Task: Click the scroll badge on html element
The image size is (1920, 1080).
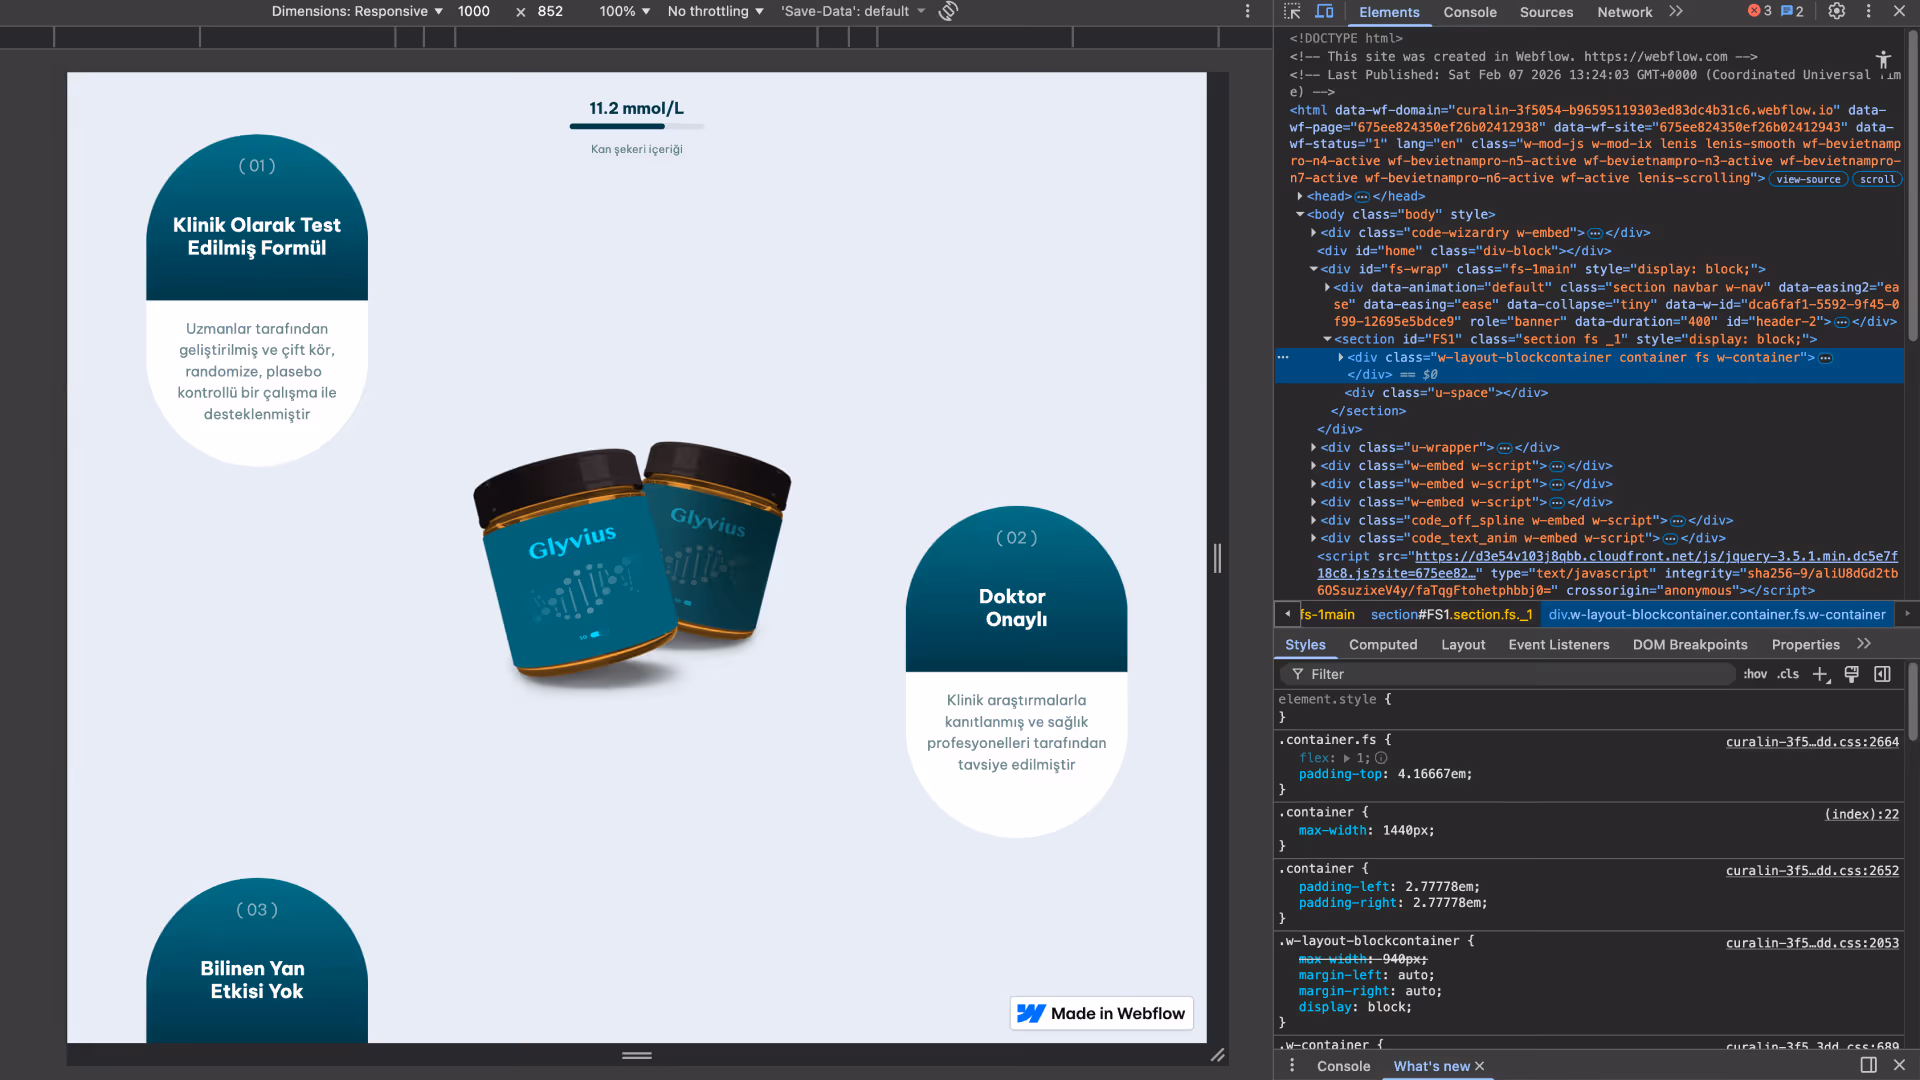Action: tap(1877, 180)
